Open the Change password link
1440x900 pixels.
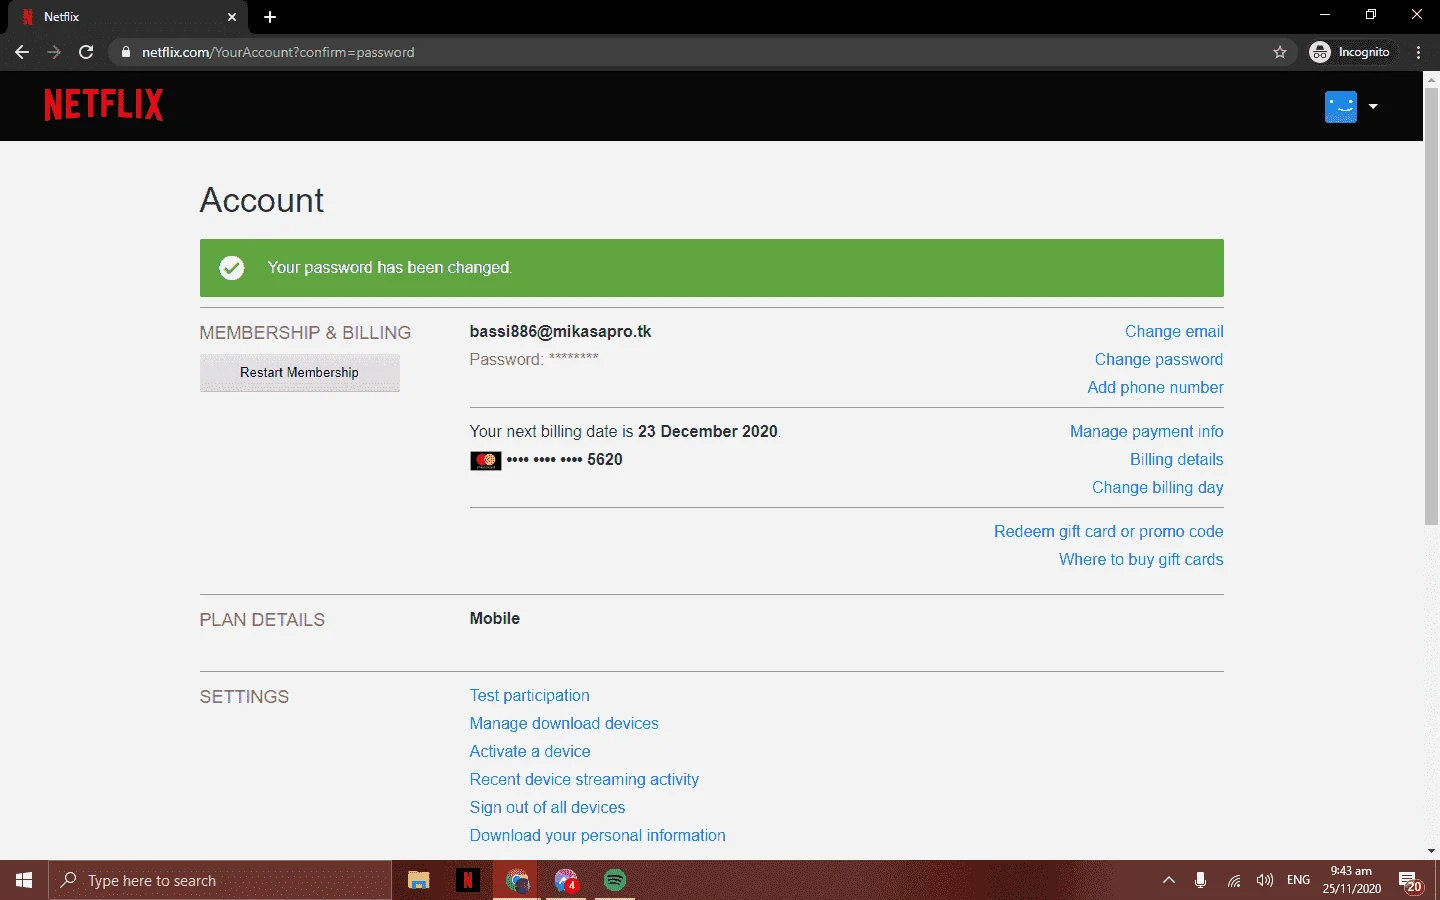1159,359
